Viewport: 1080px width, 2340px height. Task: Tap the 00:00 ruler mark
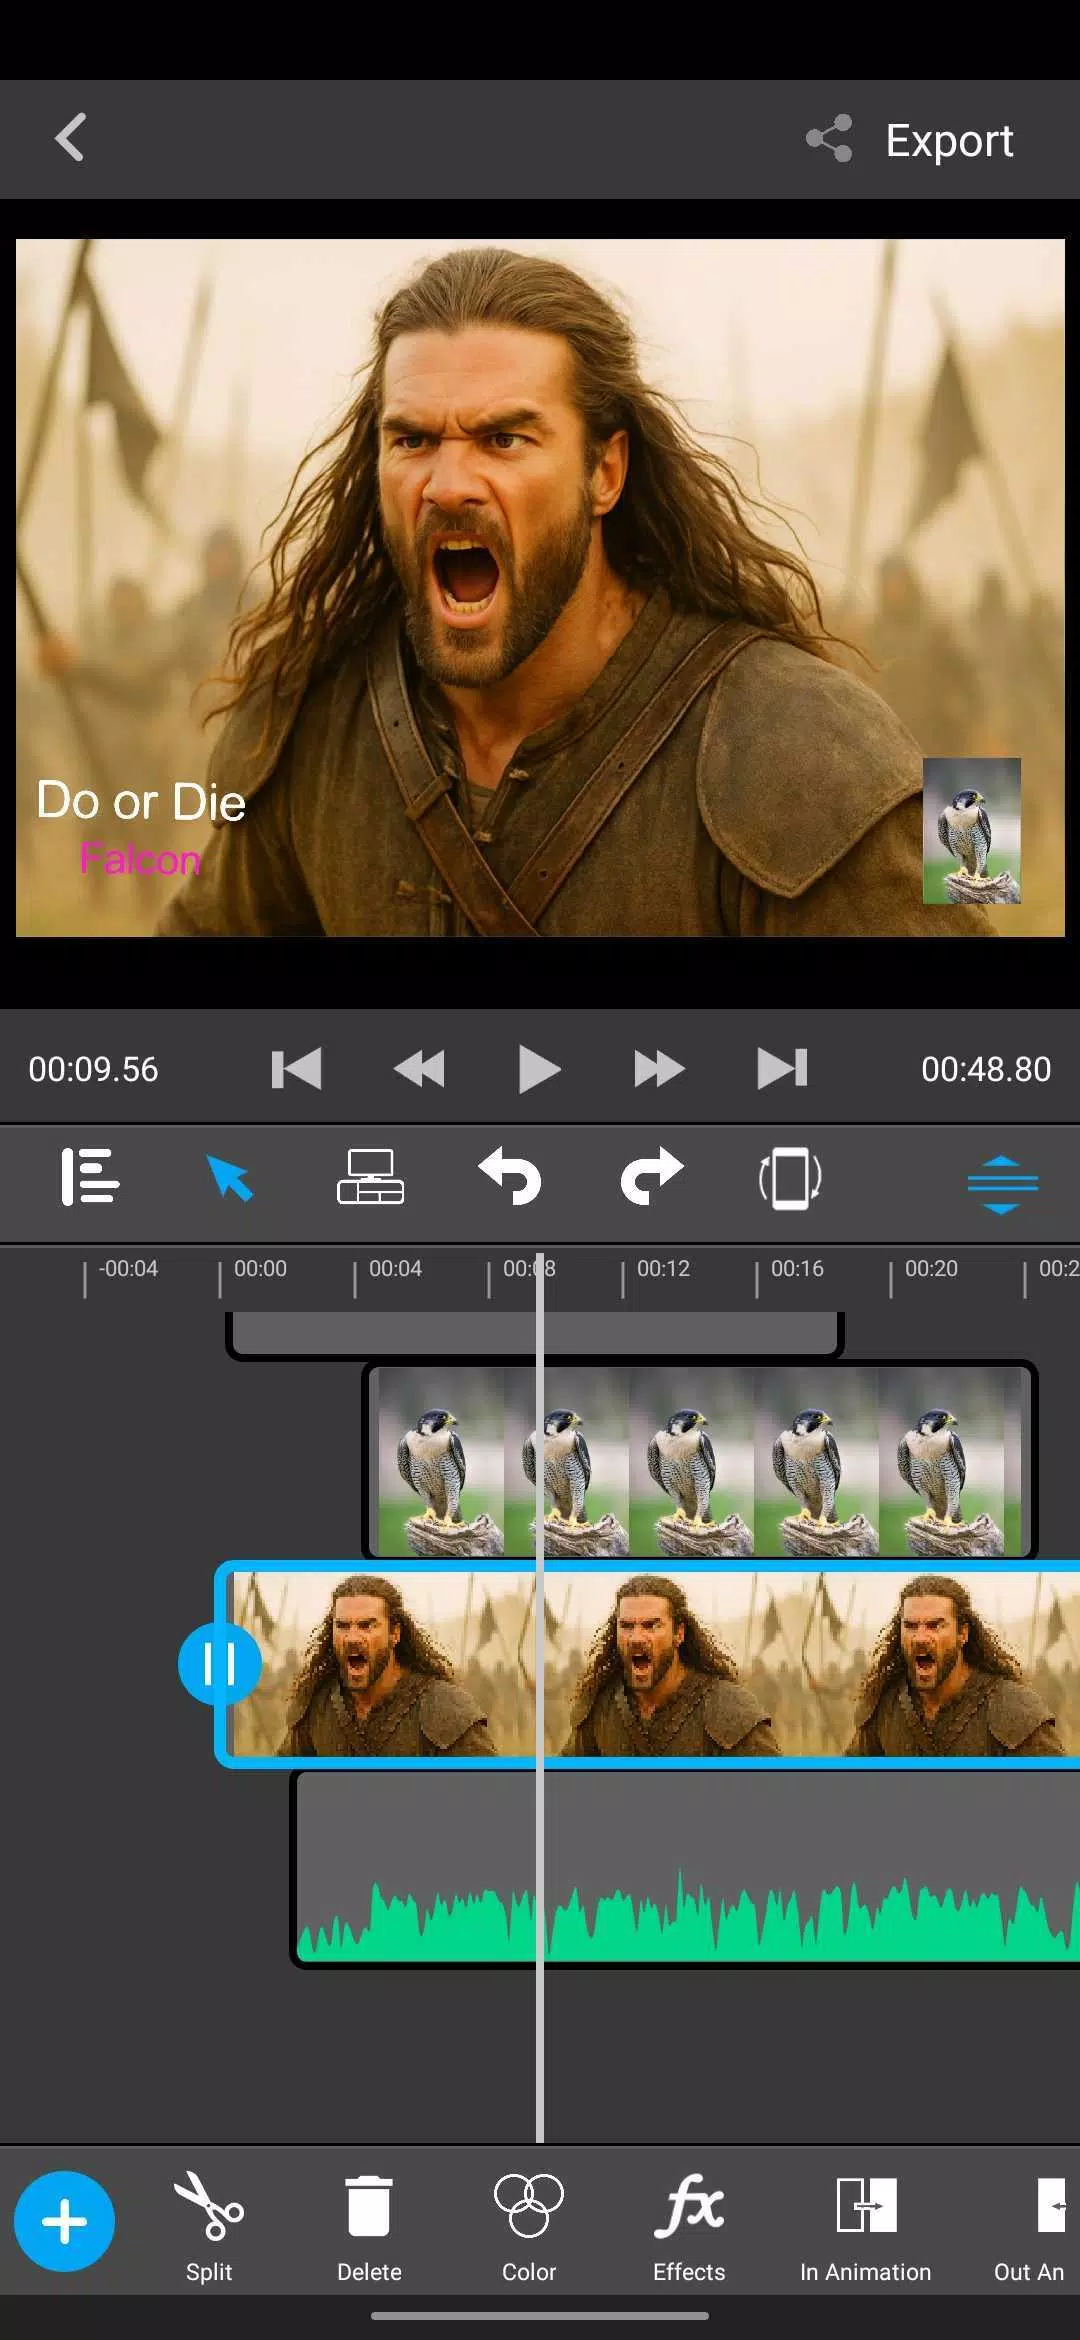[x=260, y=1268]
